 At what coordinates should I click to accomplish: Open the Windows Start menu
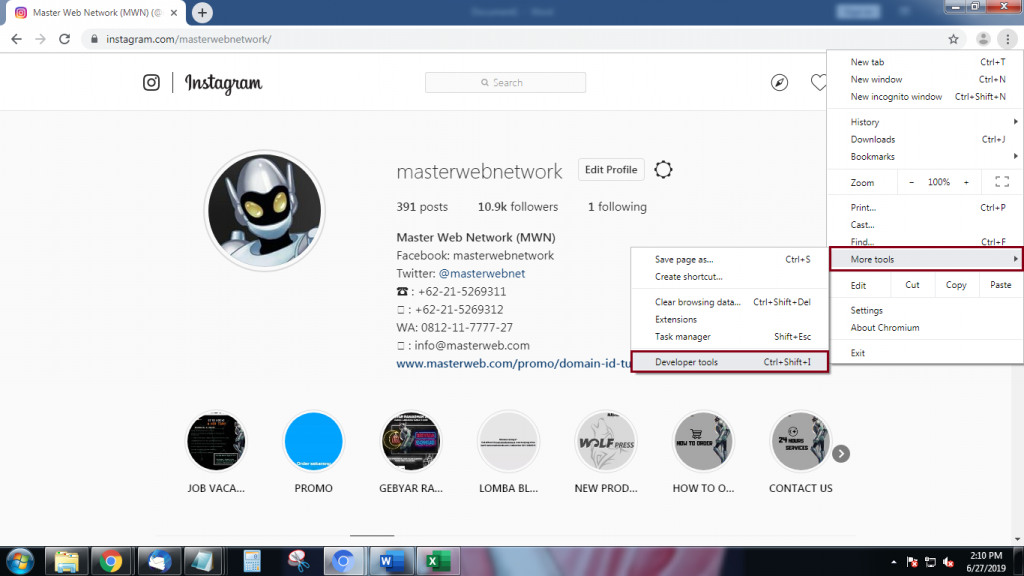coord(20,561)
